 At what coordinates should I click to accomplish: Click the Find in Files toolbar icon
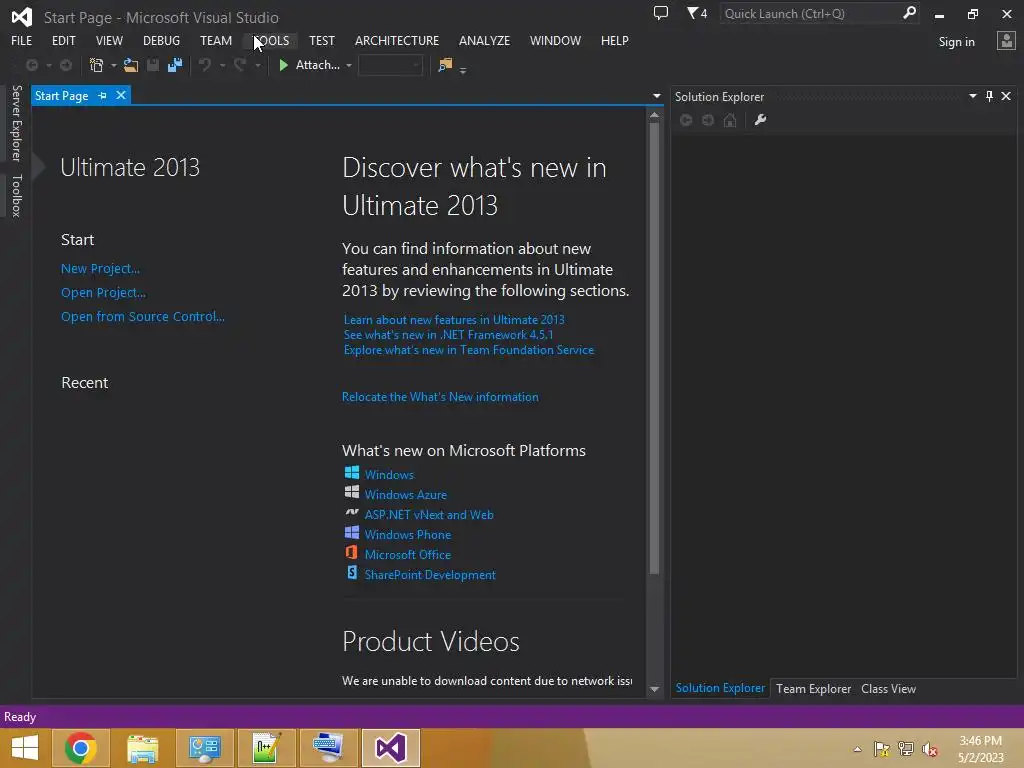445,65
